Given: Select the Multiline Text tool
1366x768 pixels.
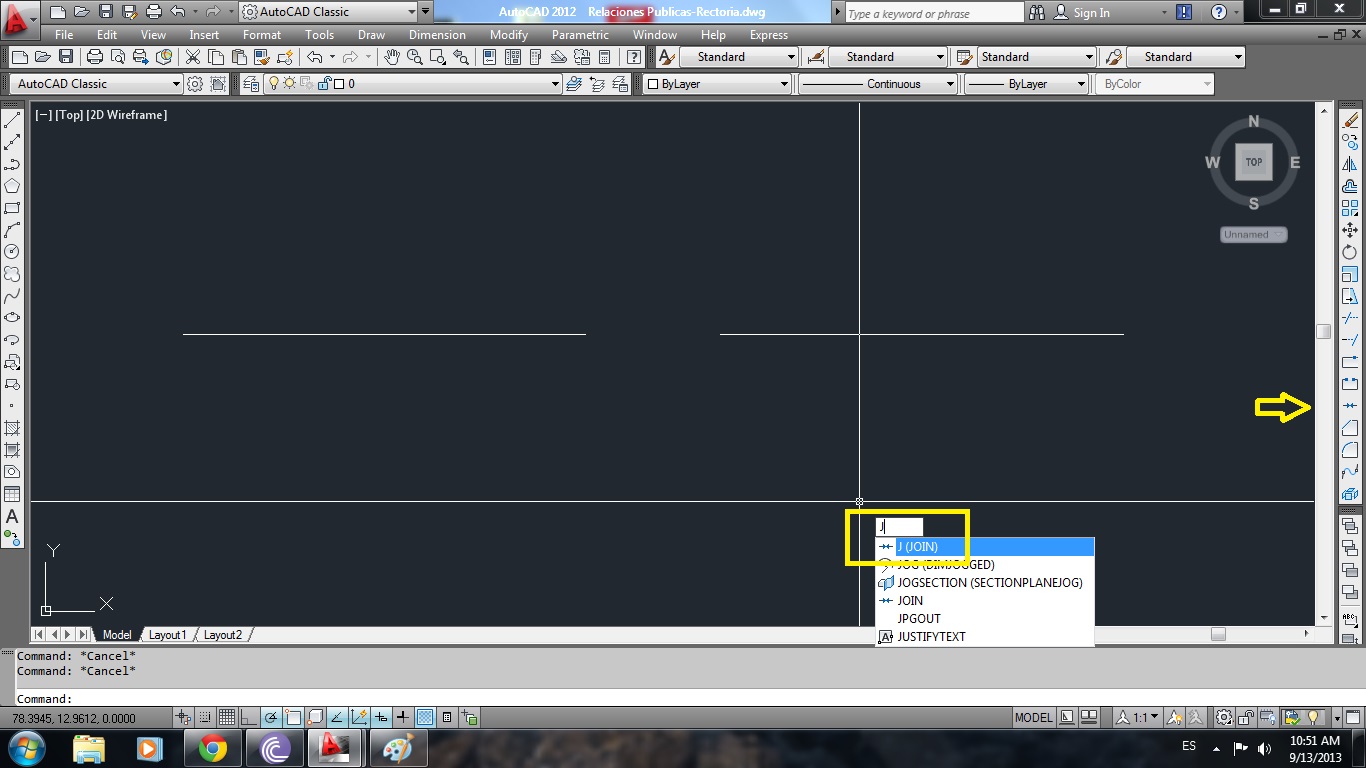Looking at the screenshot, I should point(12,517).
